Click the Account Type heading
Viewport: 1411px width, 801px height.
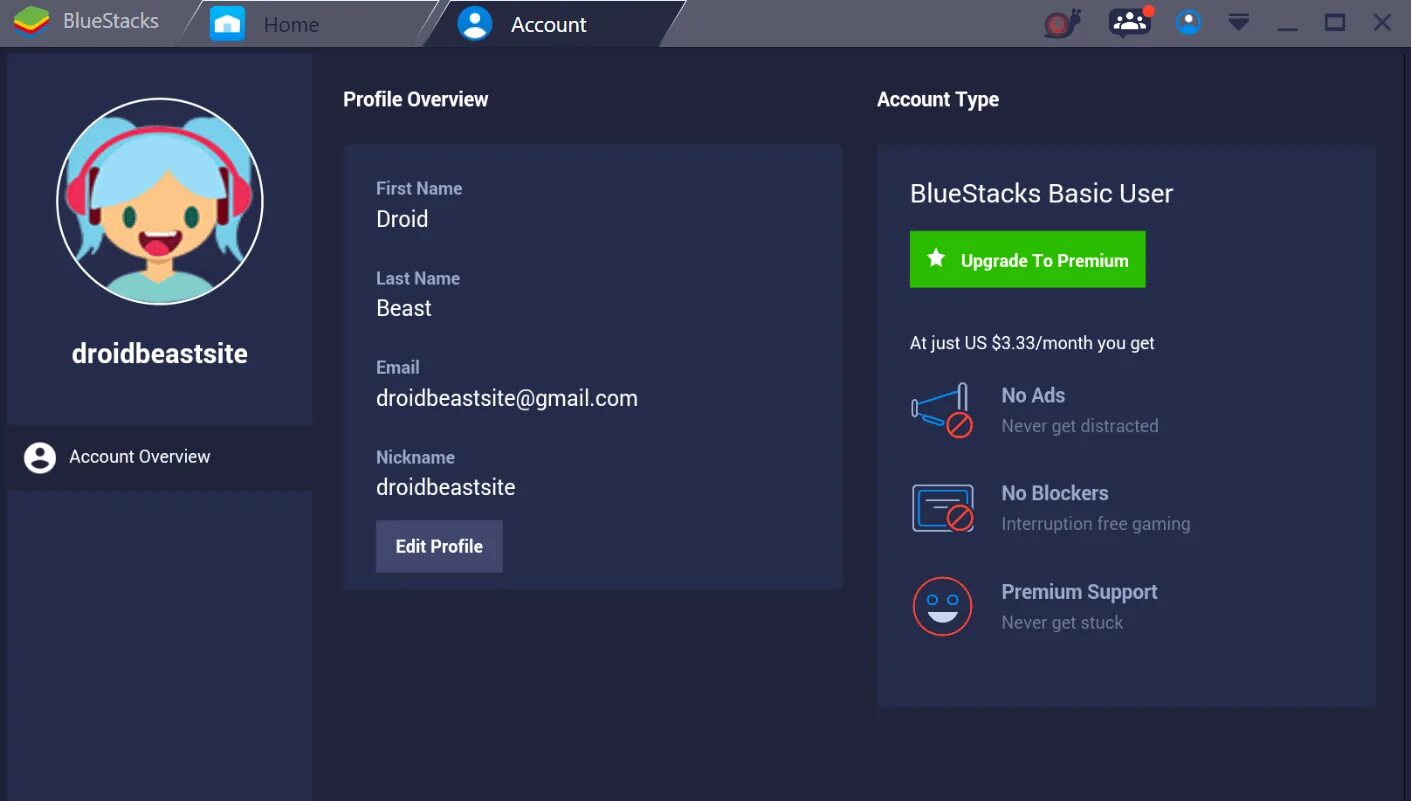[x=938, y=99]
